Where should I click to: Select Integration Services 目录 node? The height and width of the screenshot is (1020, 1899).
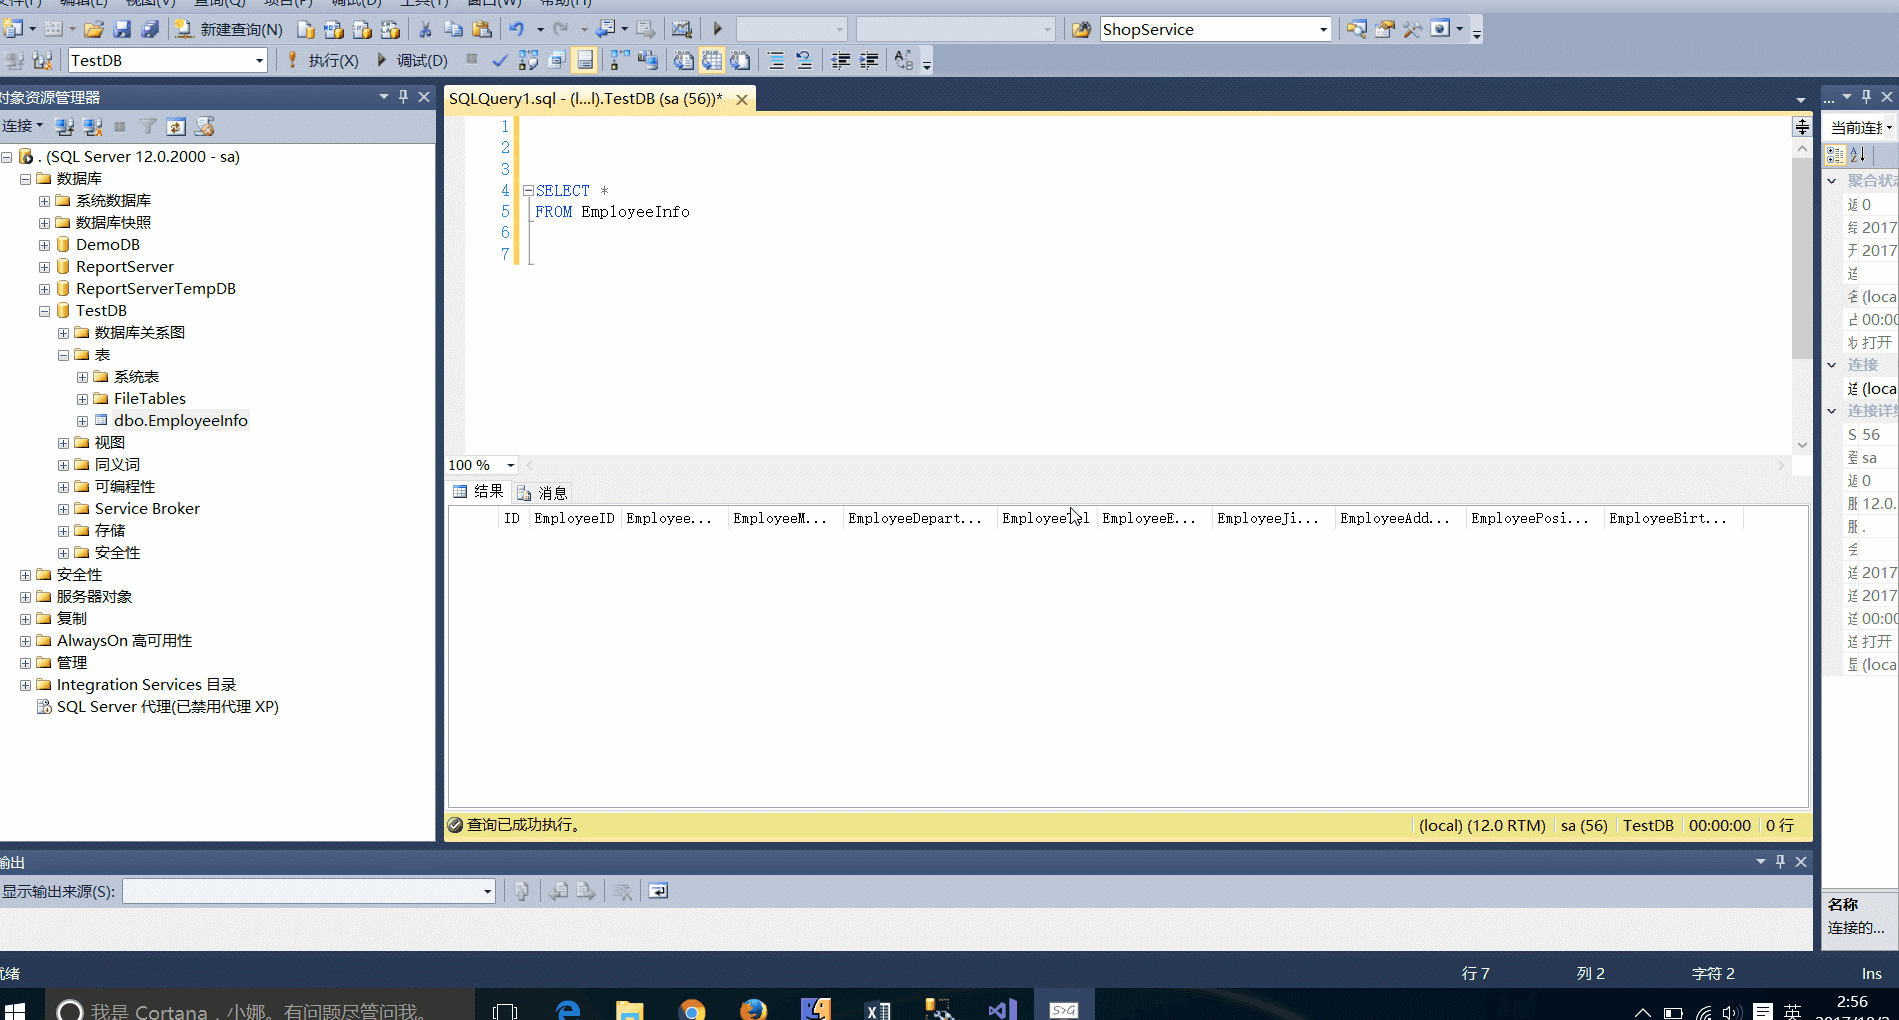pos(146,685)
